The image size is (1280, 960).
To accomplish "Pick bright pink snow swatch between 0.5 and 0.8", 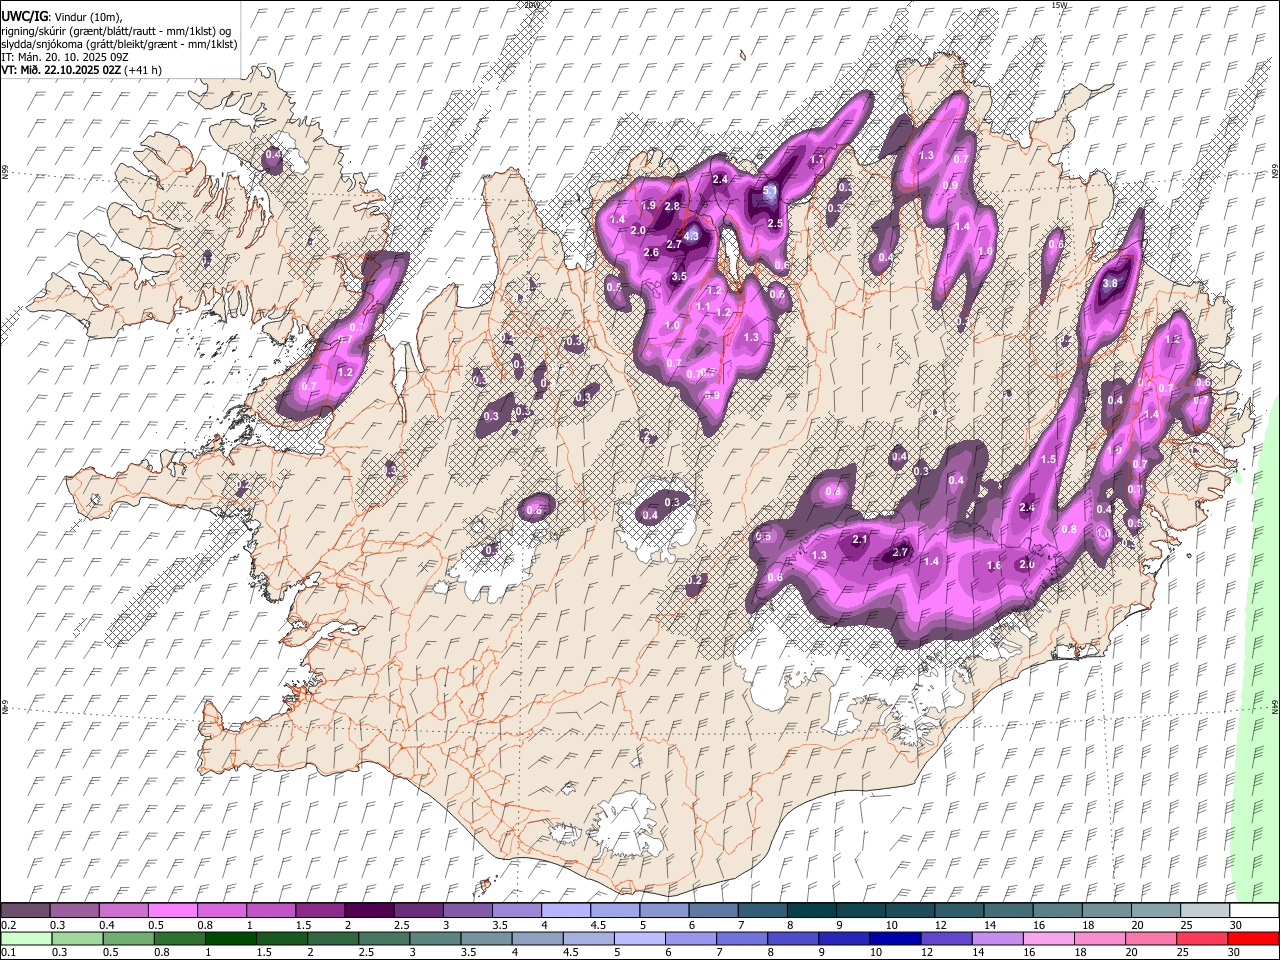I will coord(172,910).
